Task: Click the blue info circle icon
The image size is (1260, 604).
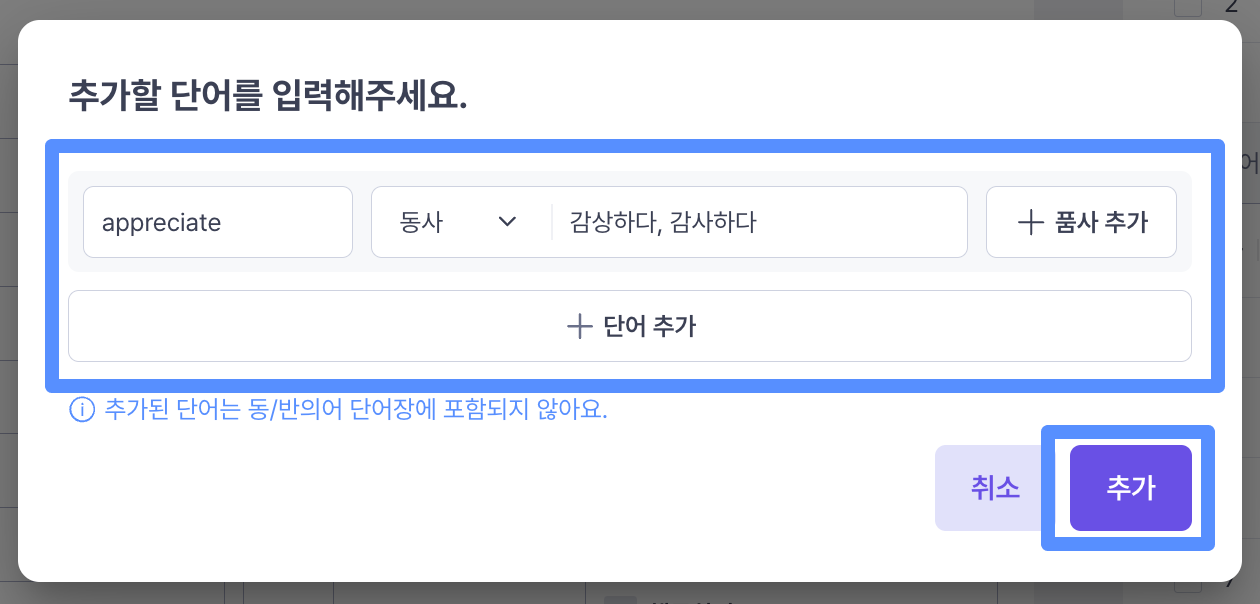Action: [81, 409]
